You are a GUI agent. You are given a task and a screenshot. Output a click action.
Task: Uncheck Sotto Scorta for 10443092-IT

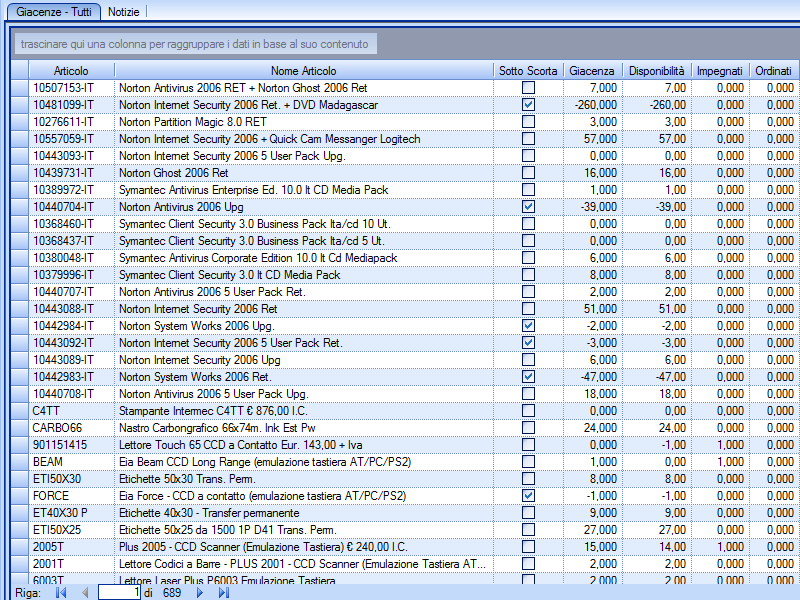click(x=529, y=342)
